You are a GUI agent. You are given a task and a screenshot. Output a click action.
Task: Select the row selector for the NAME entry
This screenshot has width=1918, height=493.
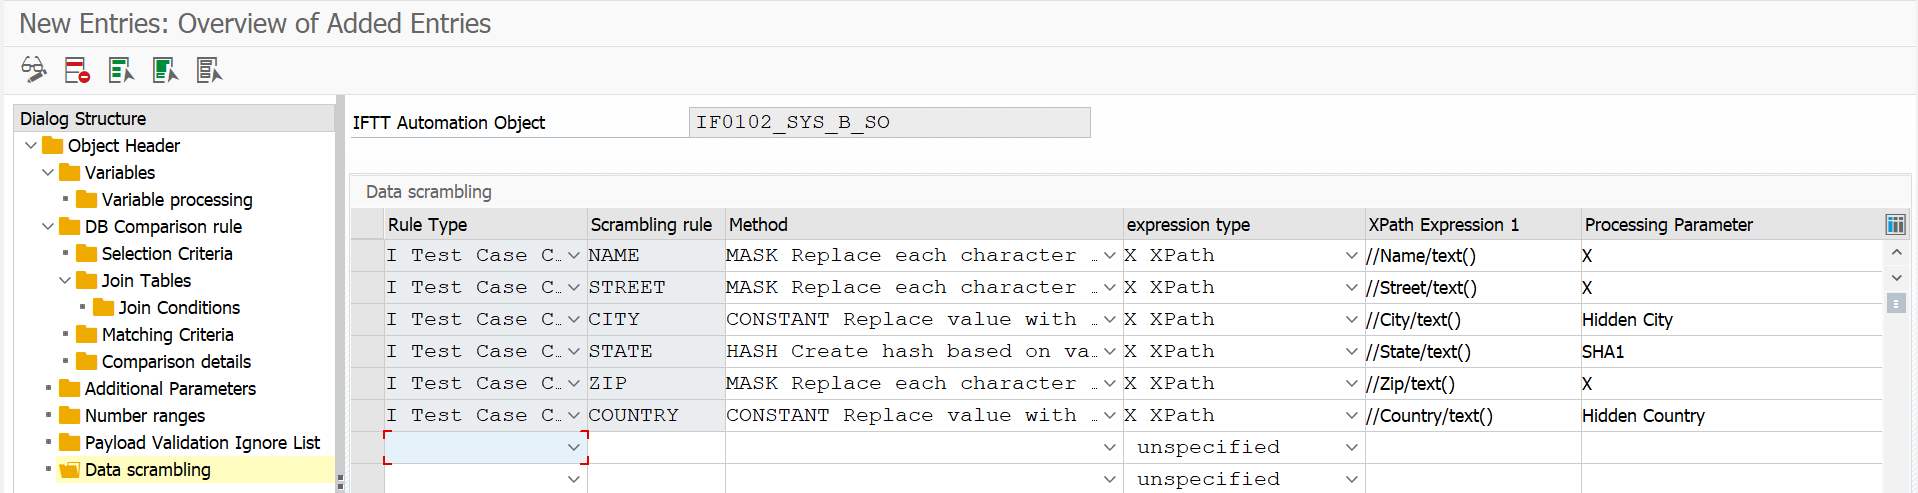(x=367, y=255)
